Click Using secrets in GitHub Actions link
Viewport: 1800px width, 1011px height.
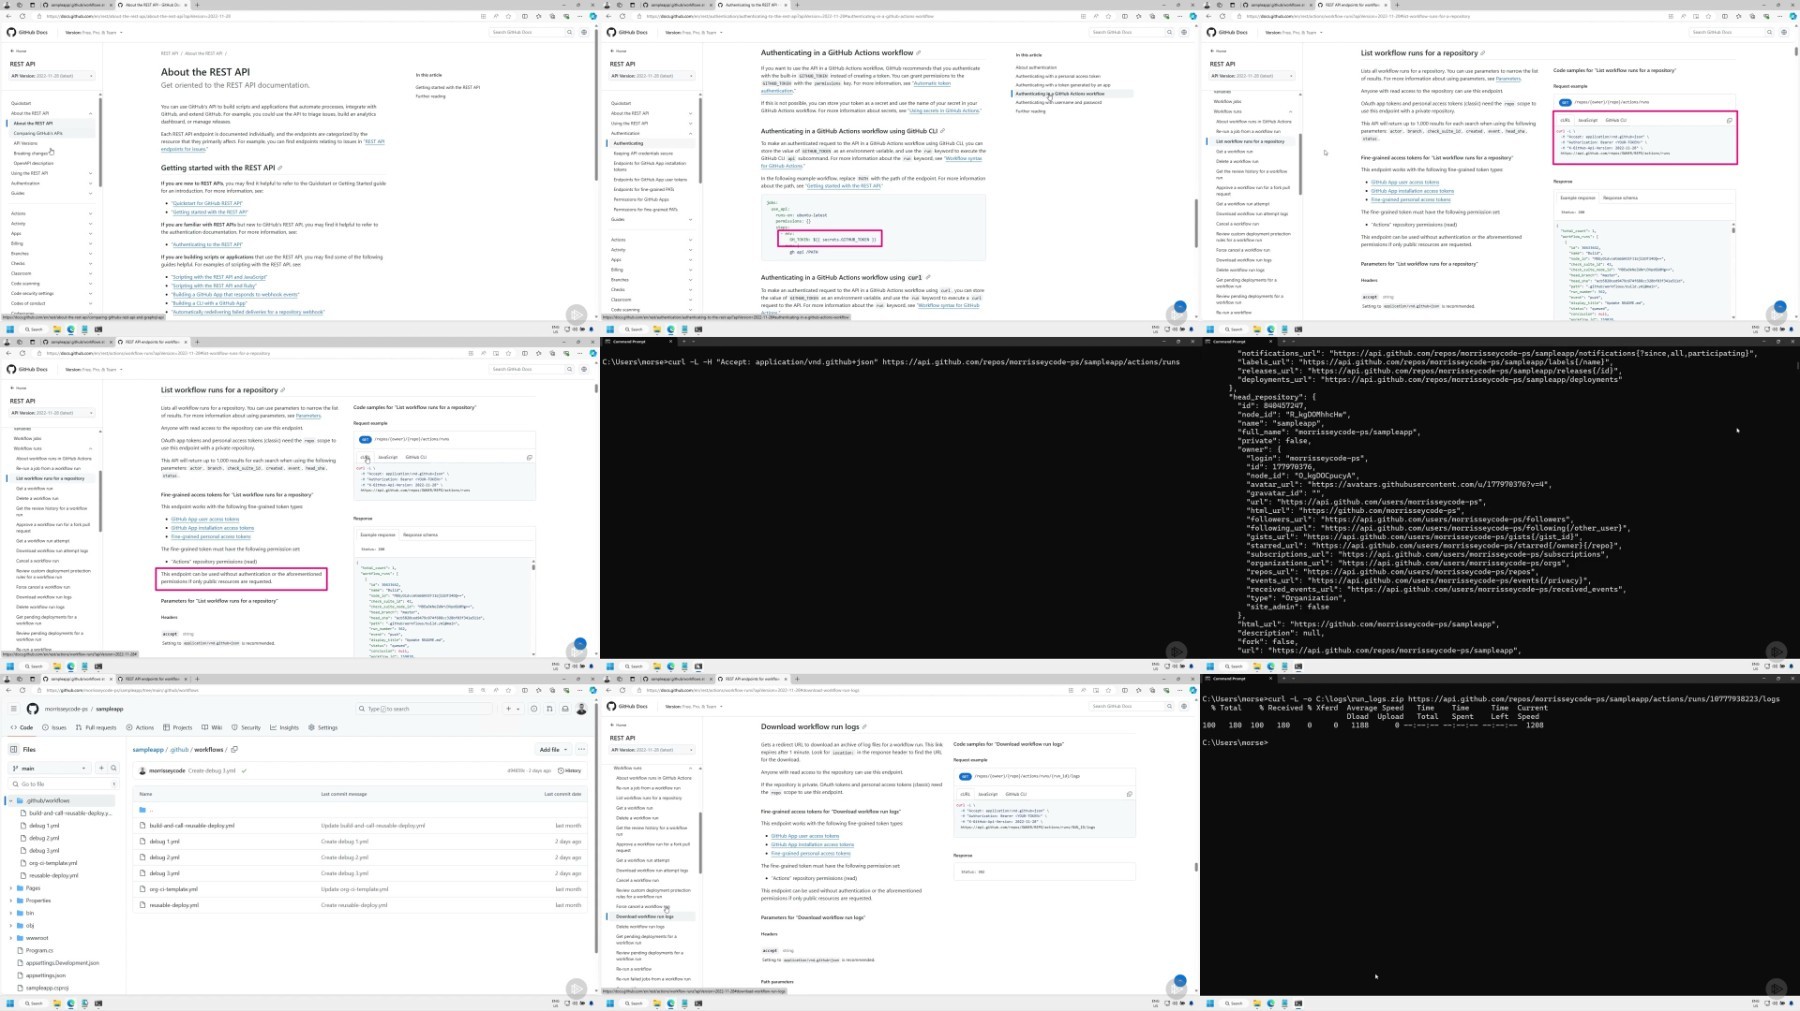(944, 110)
